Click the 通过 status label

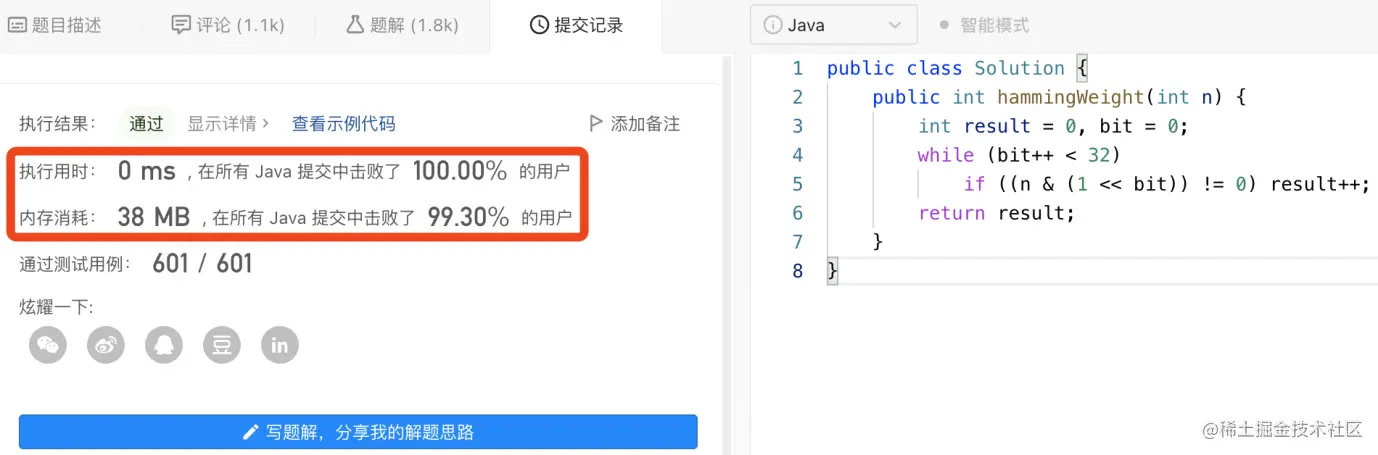click(147, 124)
